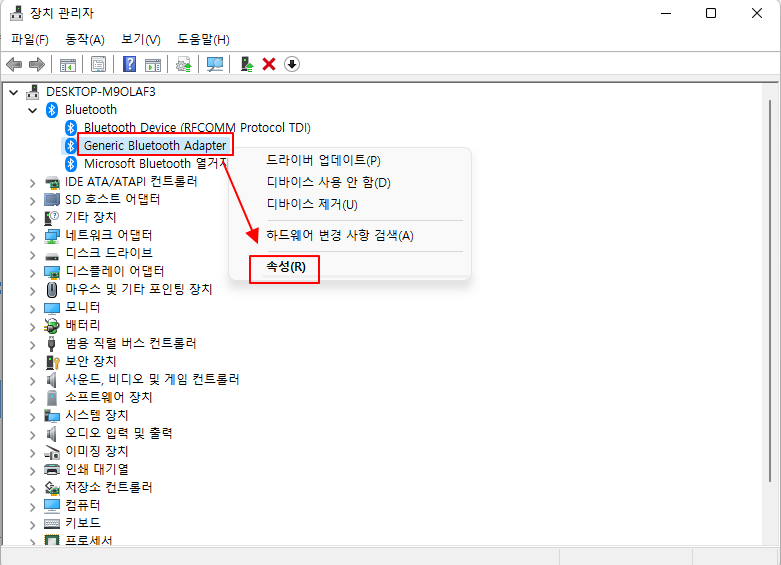Select the 컴퓨터 label

point(83,506)
